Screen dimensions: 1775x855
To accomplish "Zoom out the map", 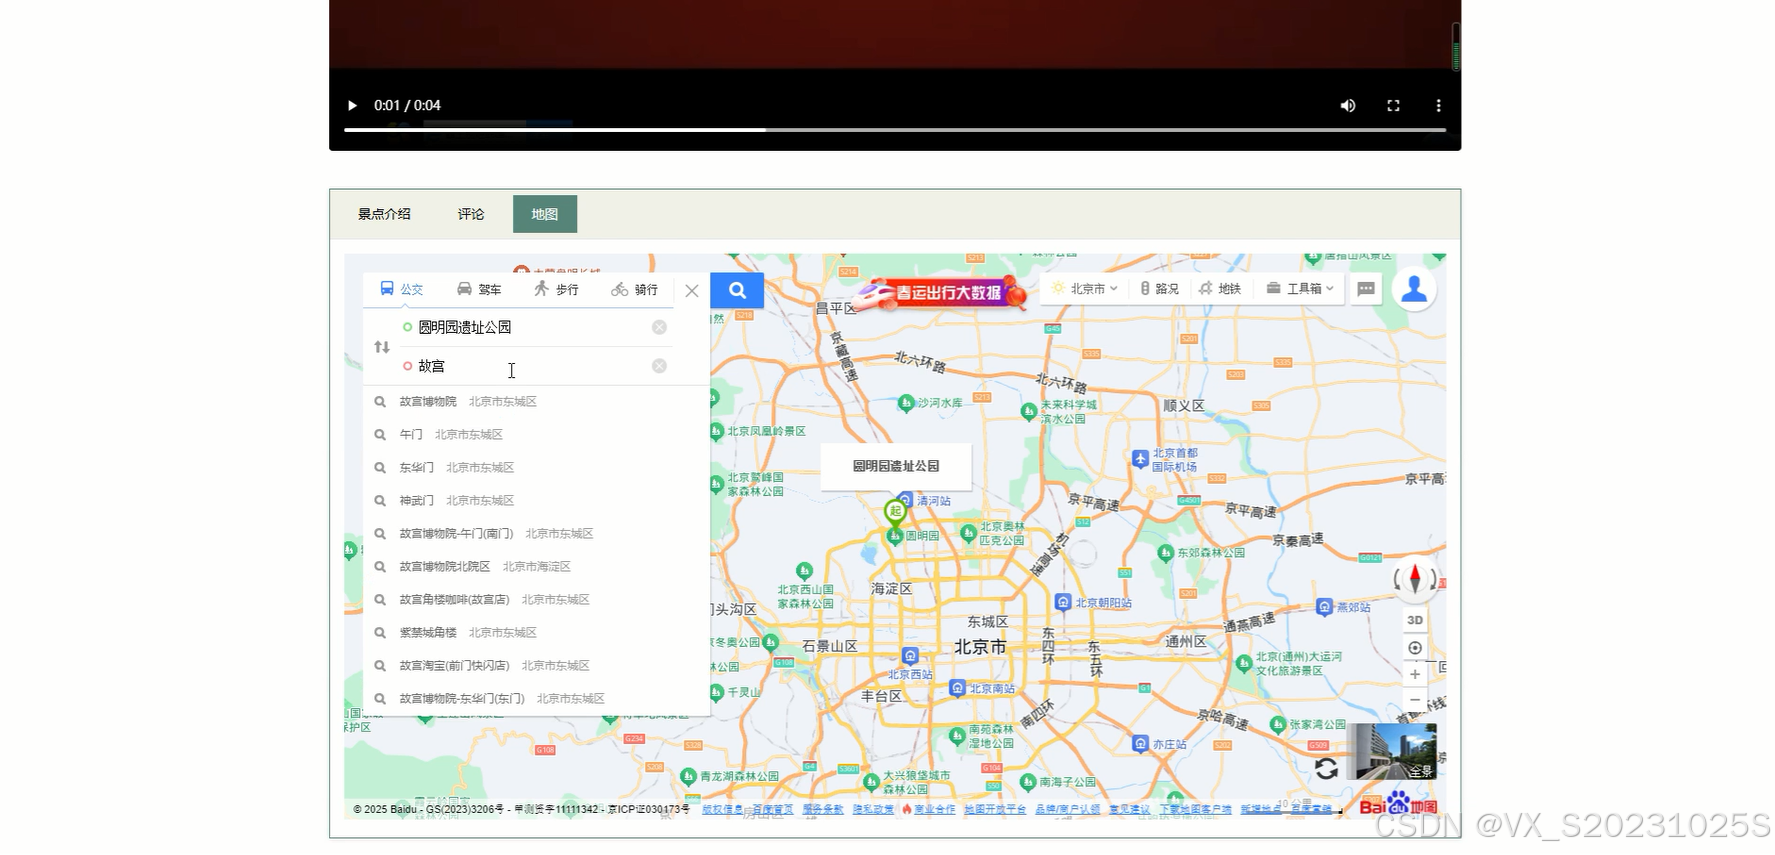I will [x=1415, y=700].
